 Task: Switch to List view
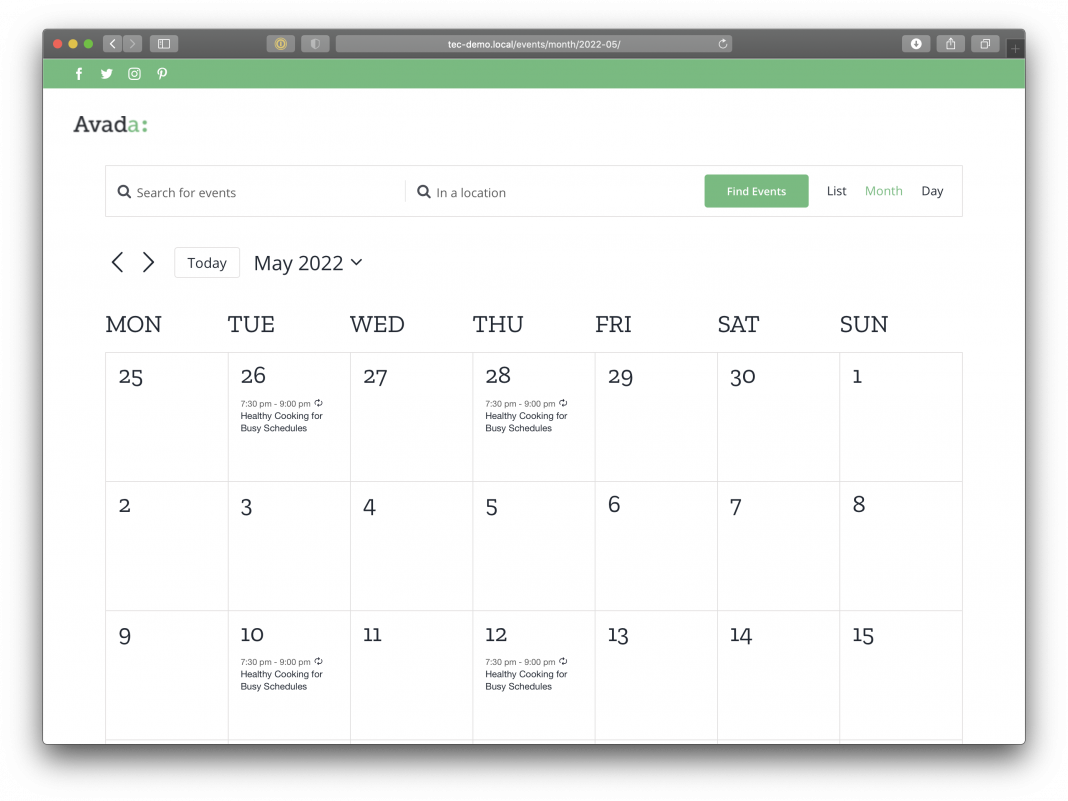[836, 190]
